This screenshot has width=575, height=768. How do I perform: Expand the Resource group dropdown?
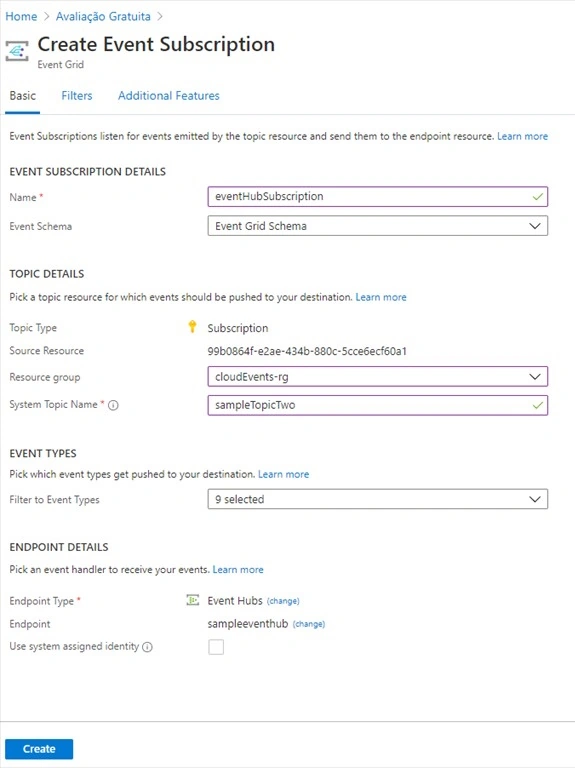pyautogui.click(x=378, y=377)
